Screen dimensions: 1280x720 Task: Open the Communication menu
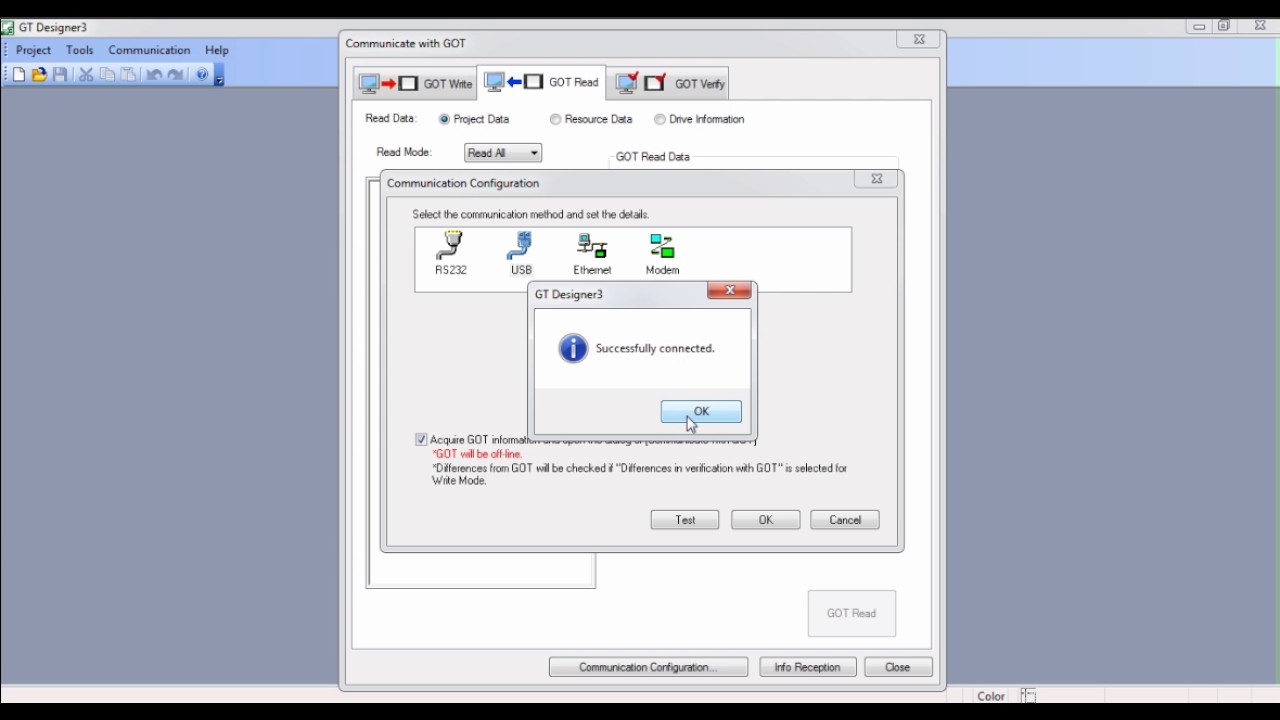(149, 50)
